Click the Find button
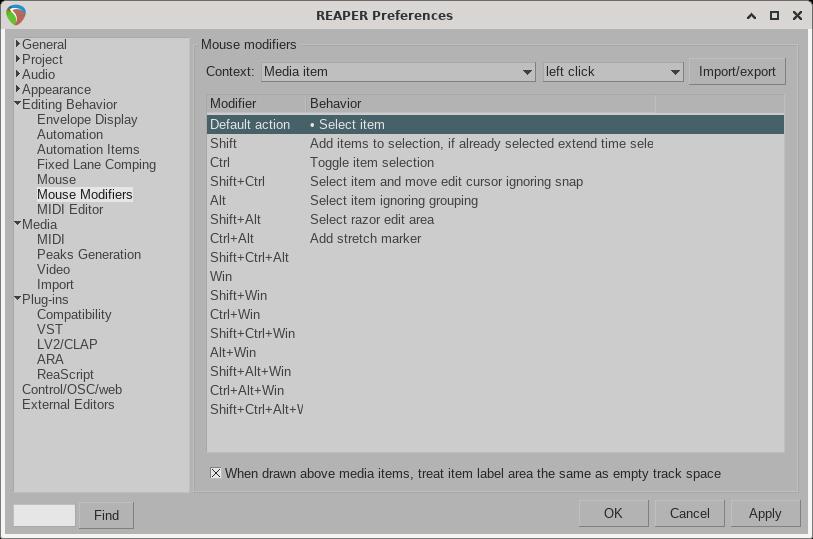Image resolution: width=813 pixels, height=539 pixels. pyautogui.click(x=106, y=515)
